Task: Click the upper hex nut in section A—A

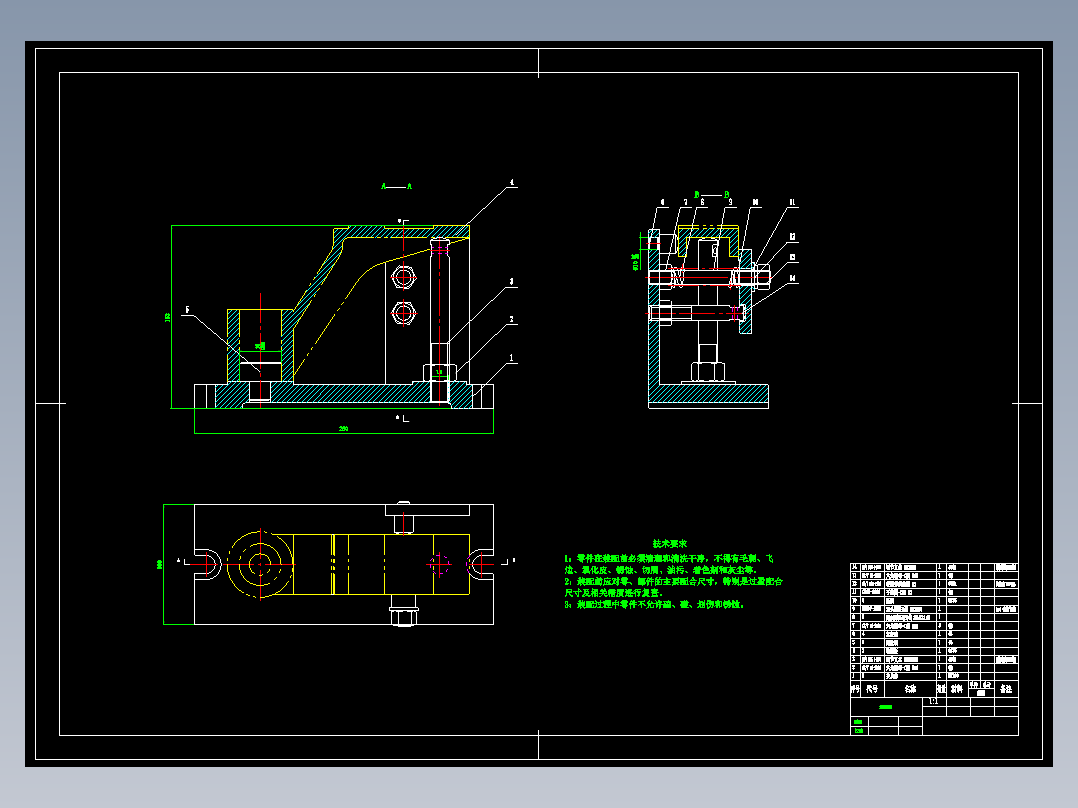Action: [x=404, y=278]
